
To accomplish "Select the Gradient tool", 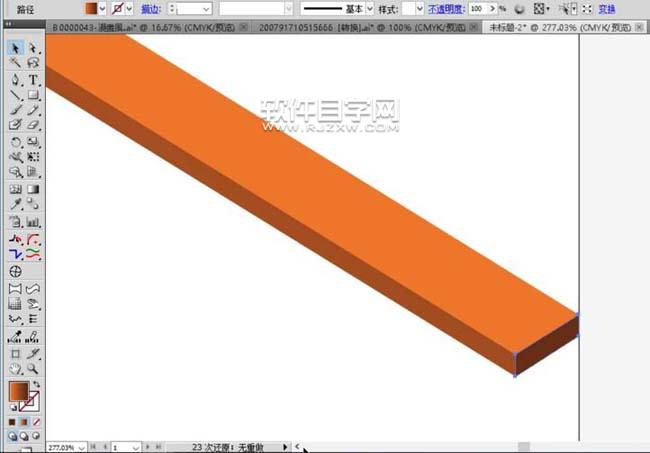I will click(x=33, y=189).
